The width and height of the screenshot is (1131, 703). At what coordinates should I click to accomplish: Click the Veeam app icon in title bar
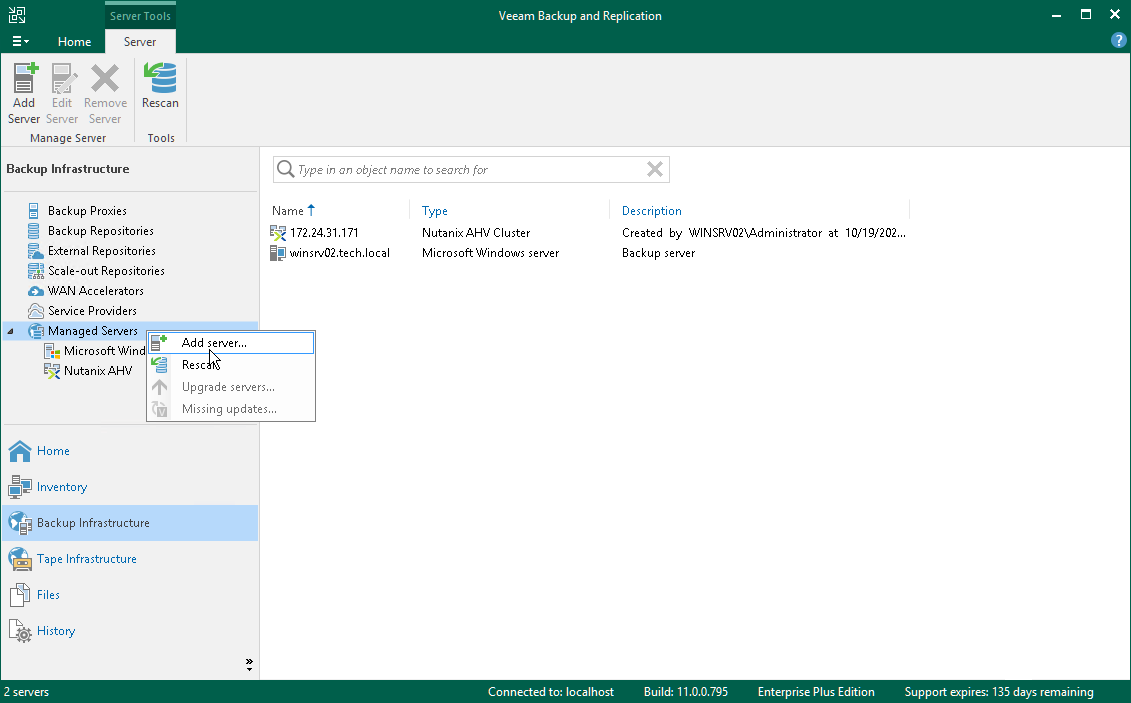click(x=17, y=15)
